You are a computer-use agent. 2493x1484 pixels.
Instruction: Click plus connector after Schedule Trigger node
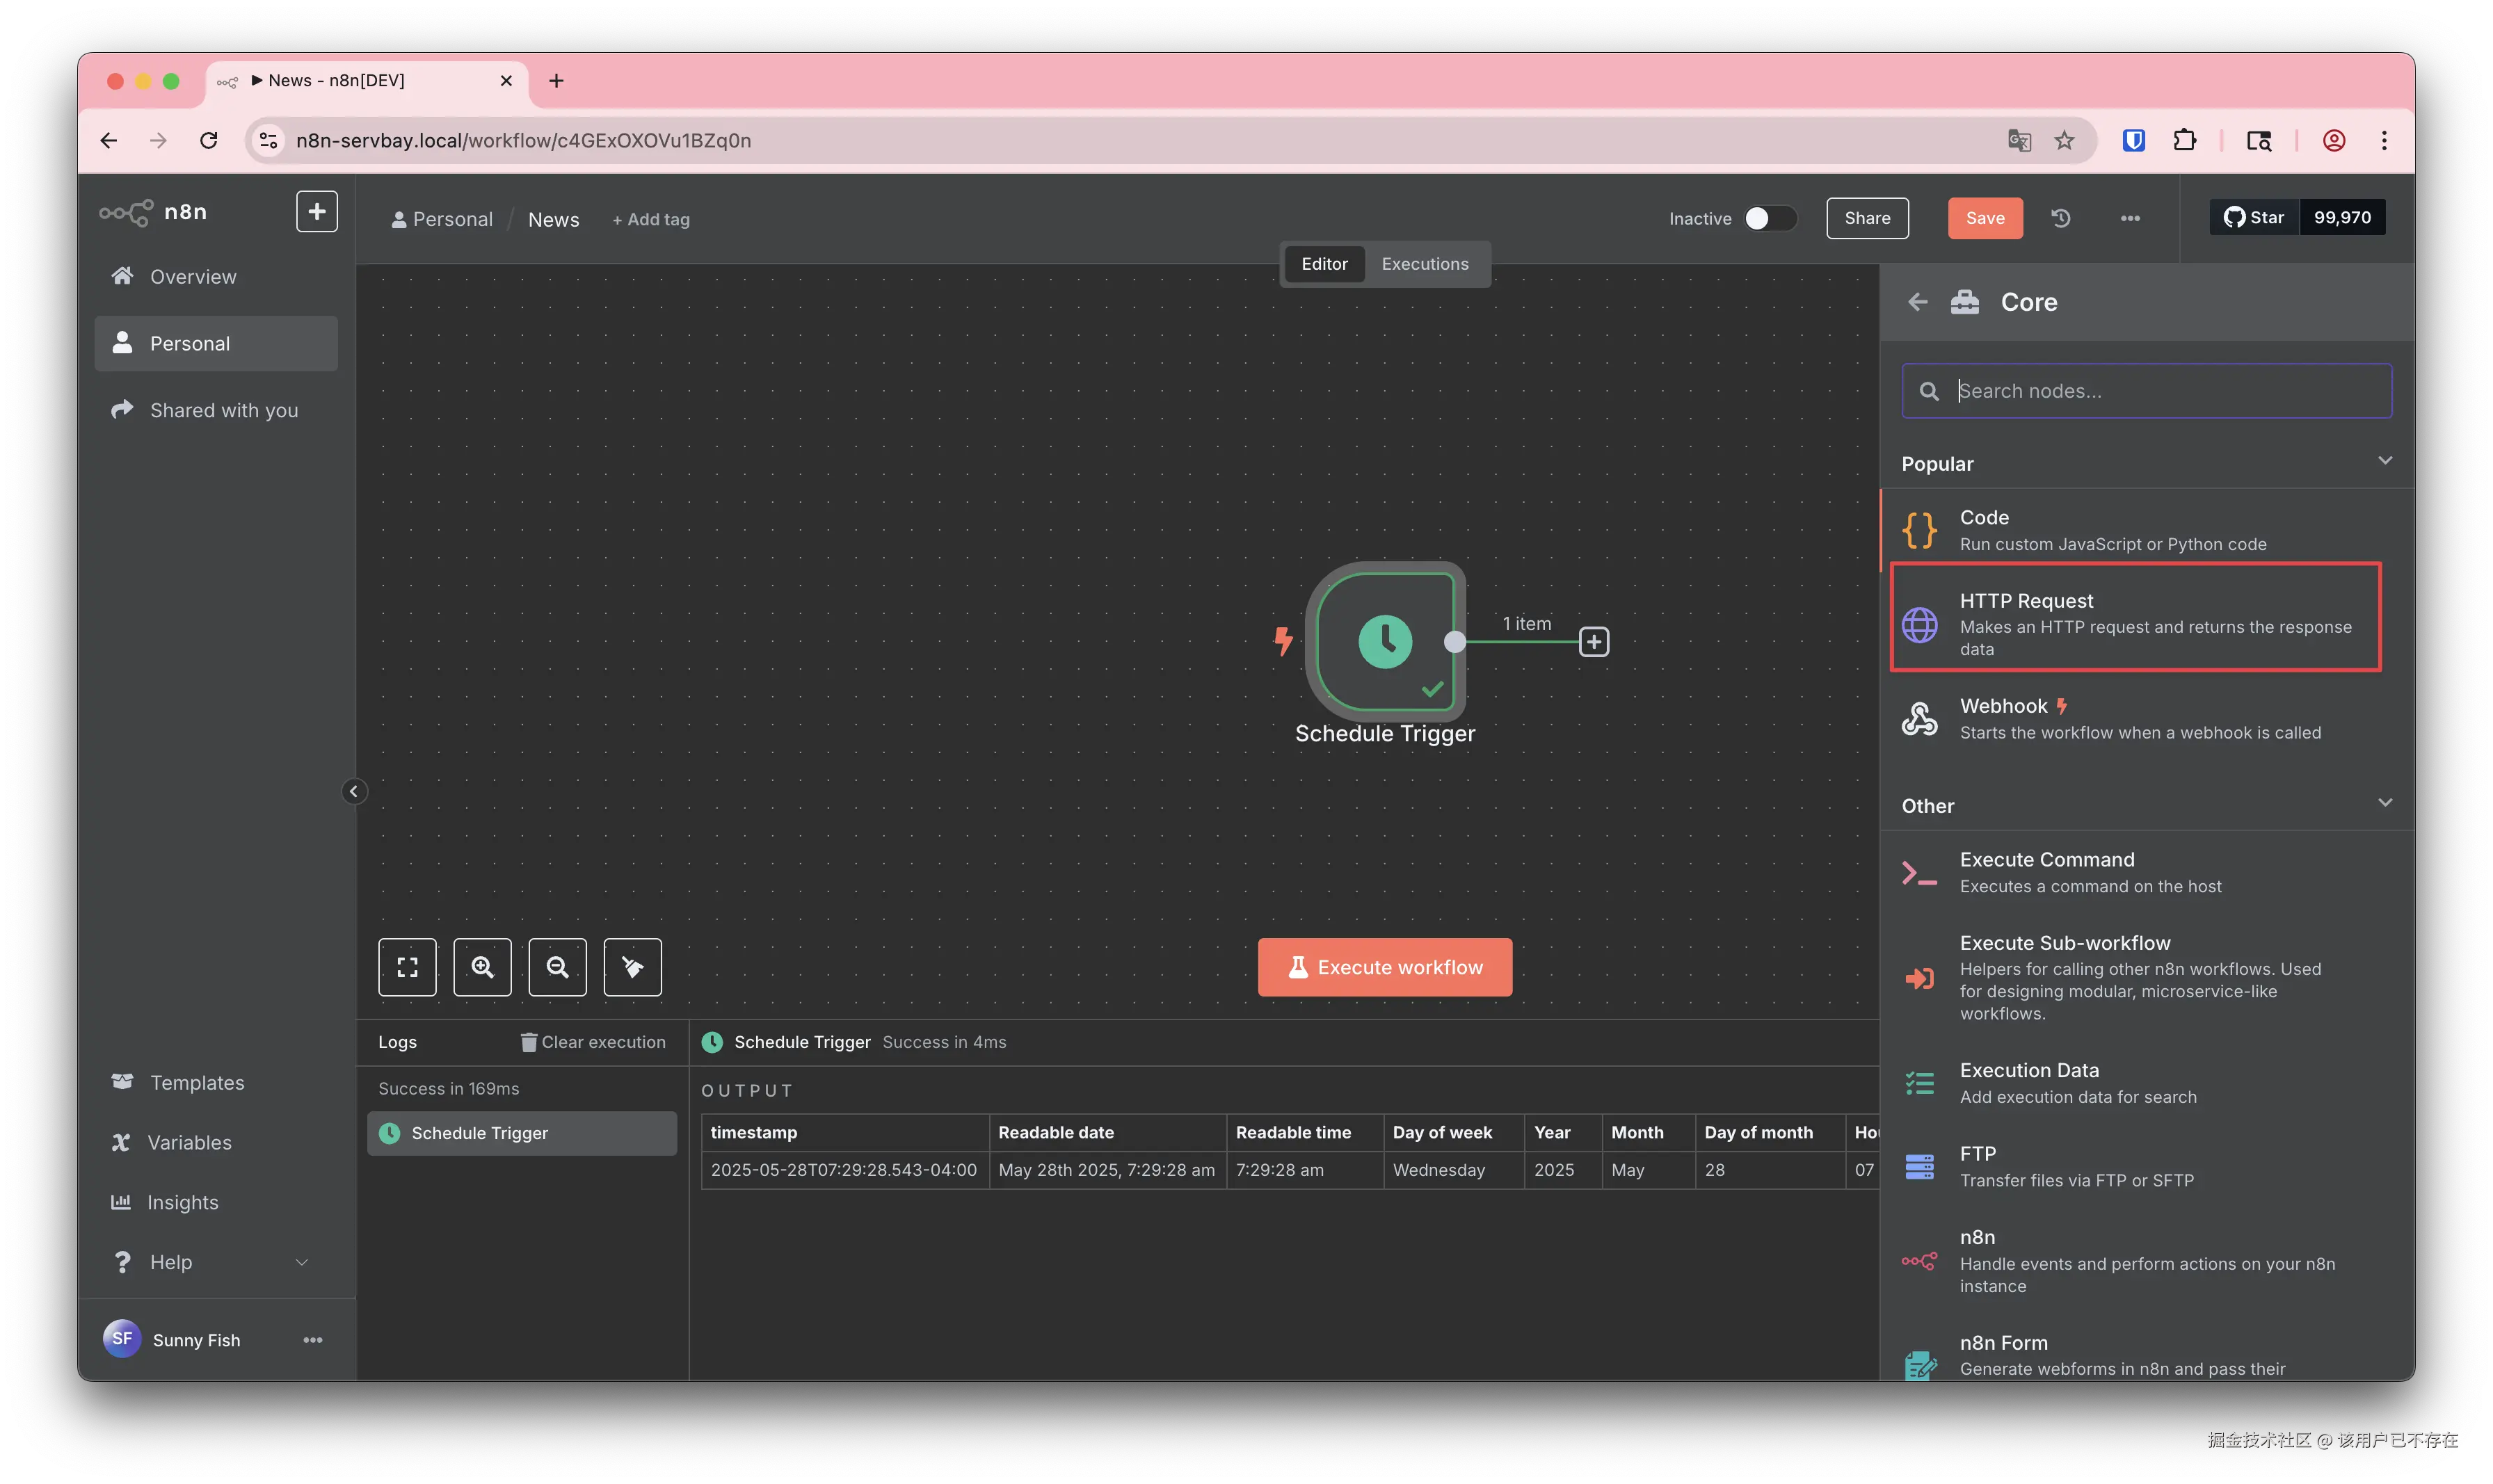1593,642
